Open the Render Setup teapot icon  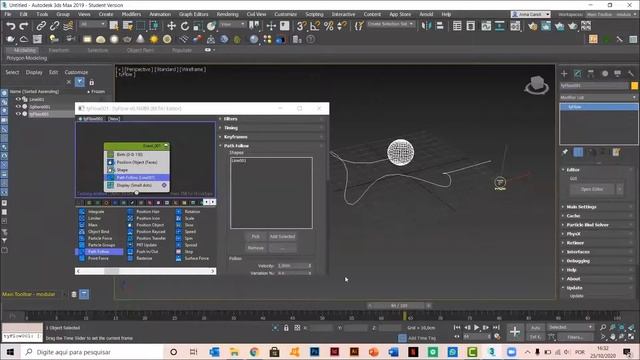point(533,26)
